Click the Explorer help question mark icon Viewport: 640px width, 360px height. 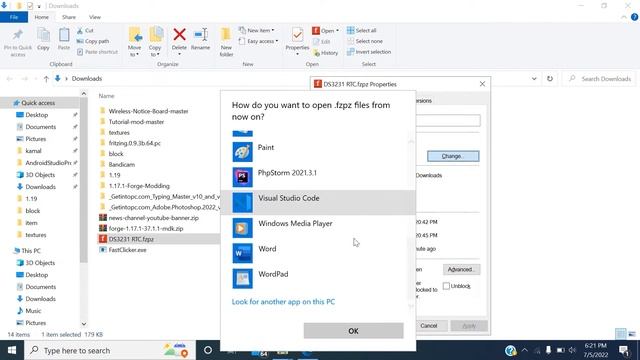(634, 17)
